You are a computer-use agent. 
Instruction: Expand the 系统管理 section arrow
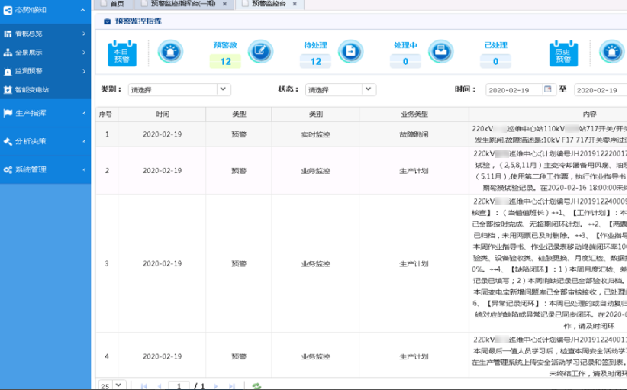click(84, 170)
